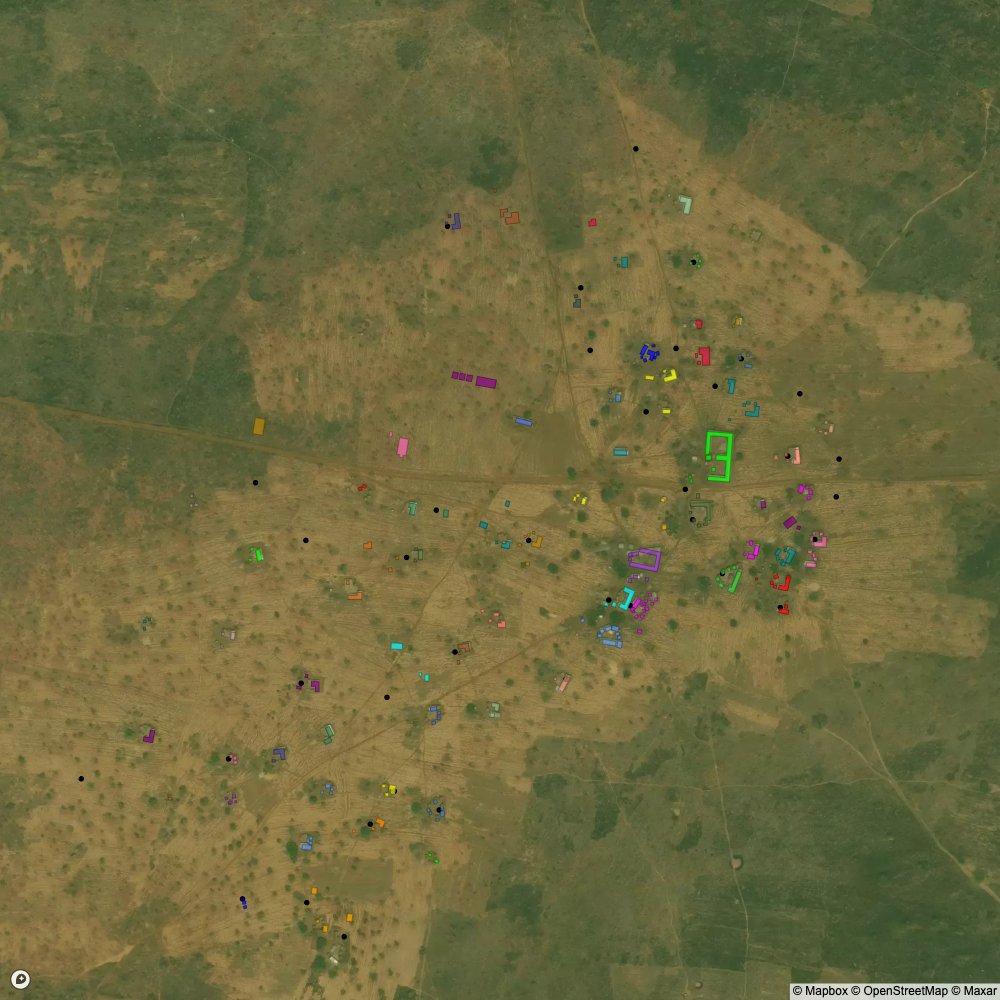Click the © Maxar attribution link
Screen dimensions: 1000x1000
(x=973, y=991)
